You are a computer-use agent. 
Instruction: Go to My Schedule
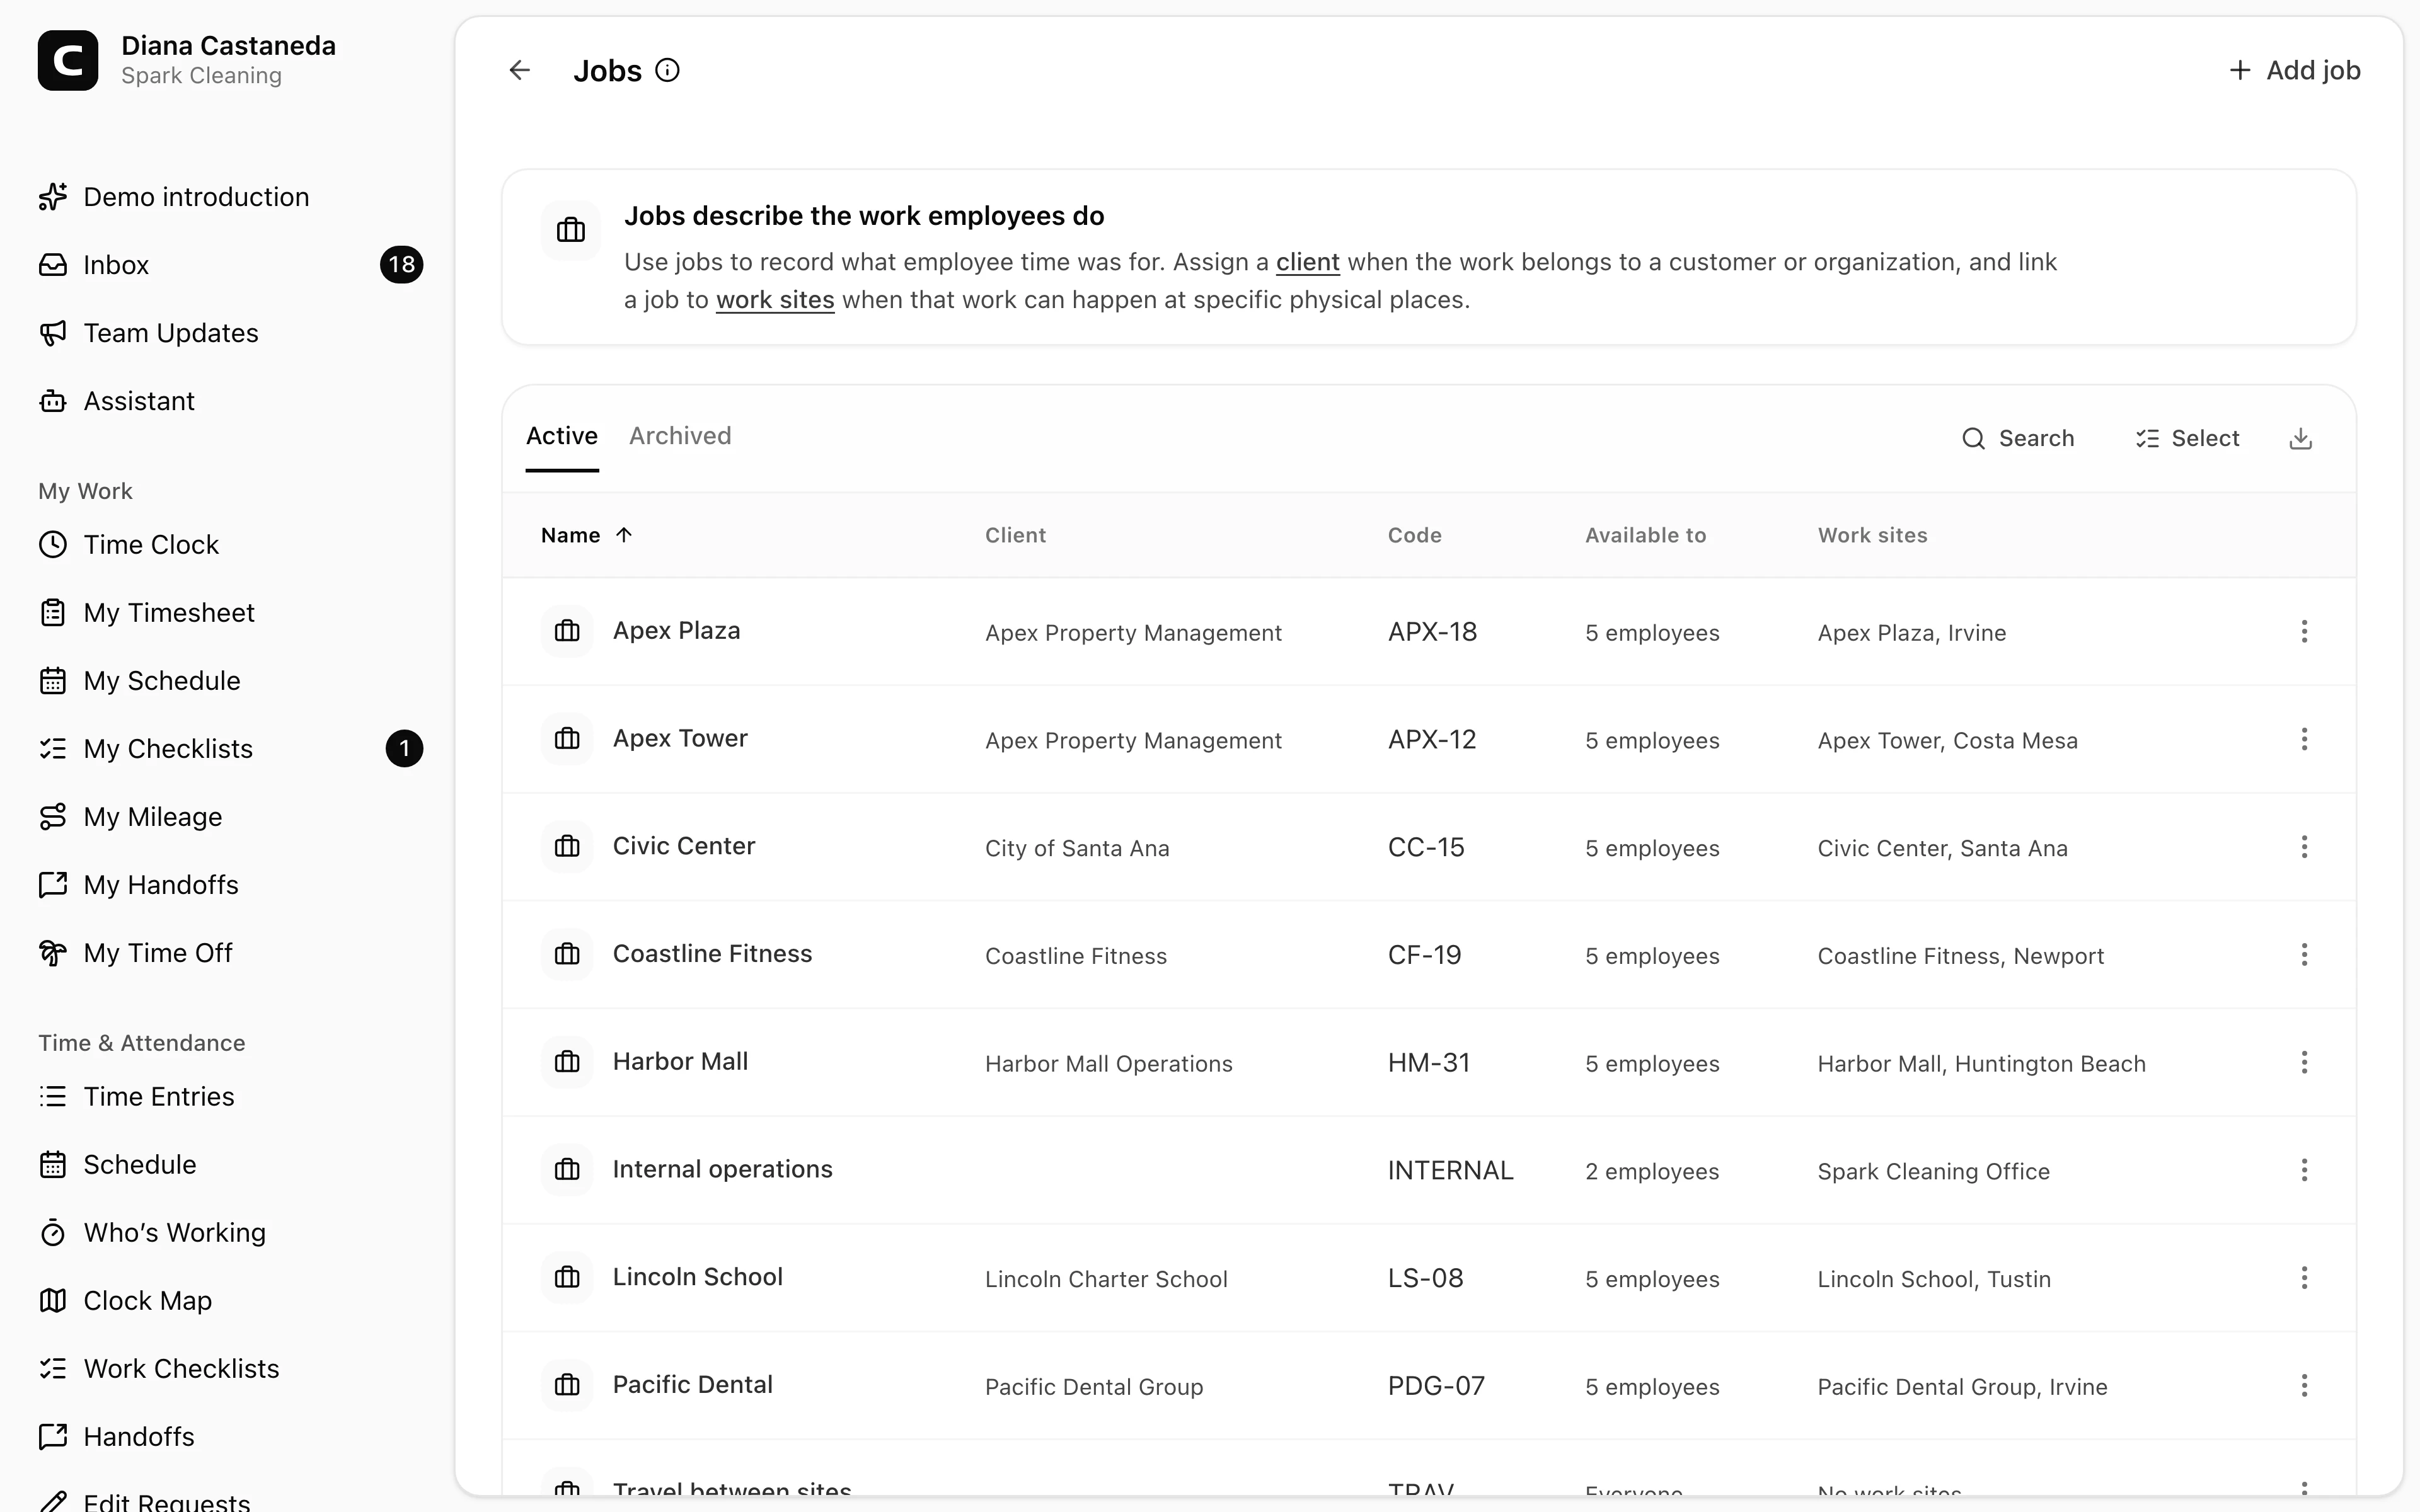click(230, 681)
